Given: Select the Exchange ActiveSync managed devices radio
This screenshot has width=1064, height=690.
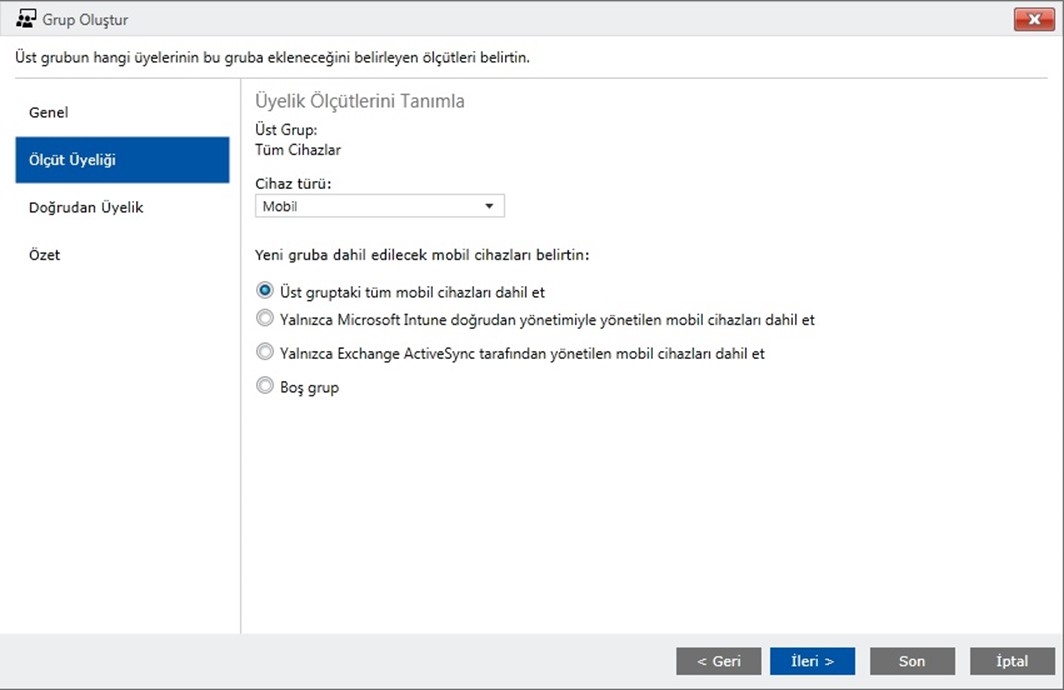Looking at the screenshot, I should point(265,352).
